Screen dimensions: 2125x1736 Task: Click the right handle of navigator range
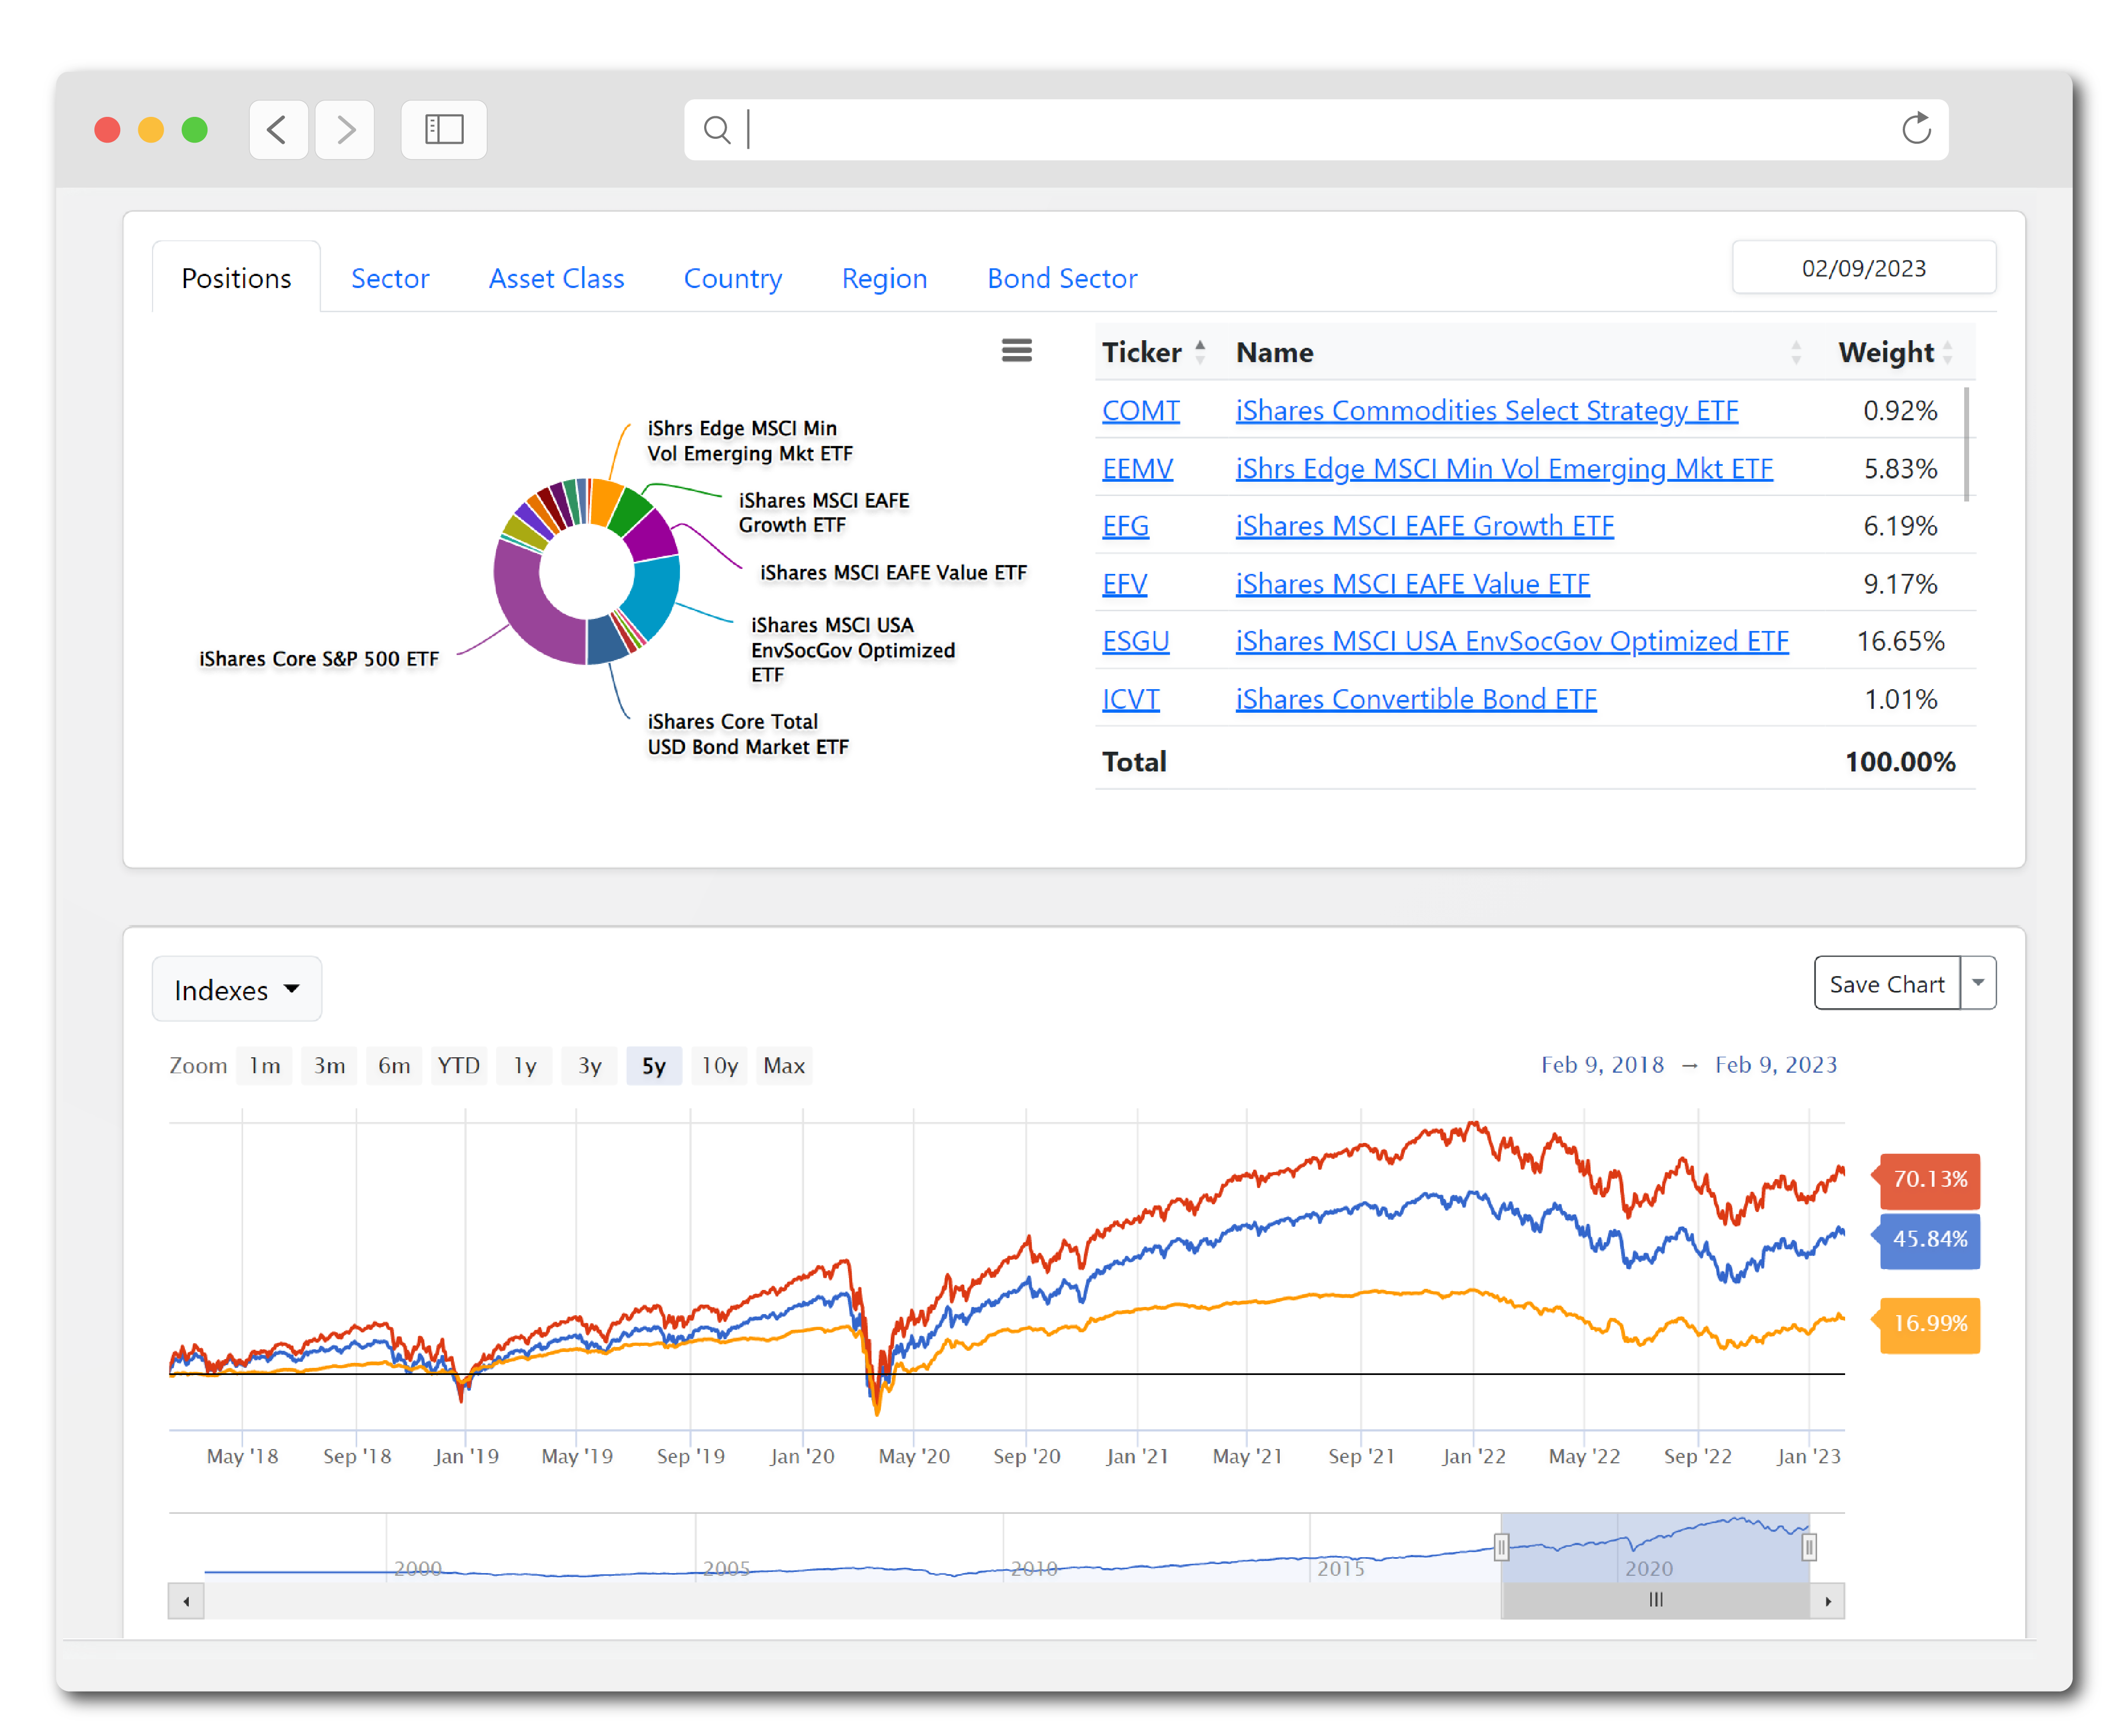click(1808, 1547)
